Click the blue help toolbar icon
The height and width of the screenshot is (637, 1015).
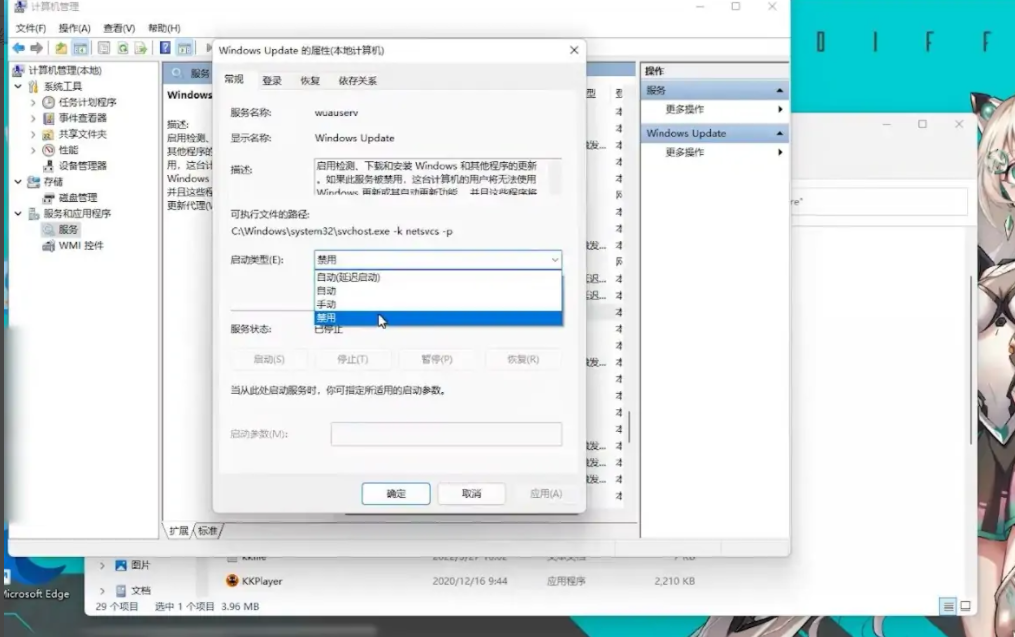(166, 48)
